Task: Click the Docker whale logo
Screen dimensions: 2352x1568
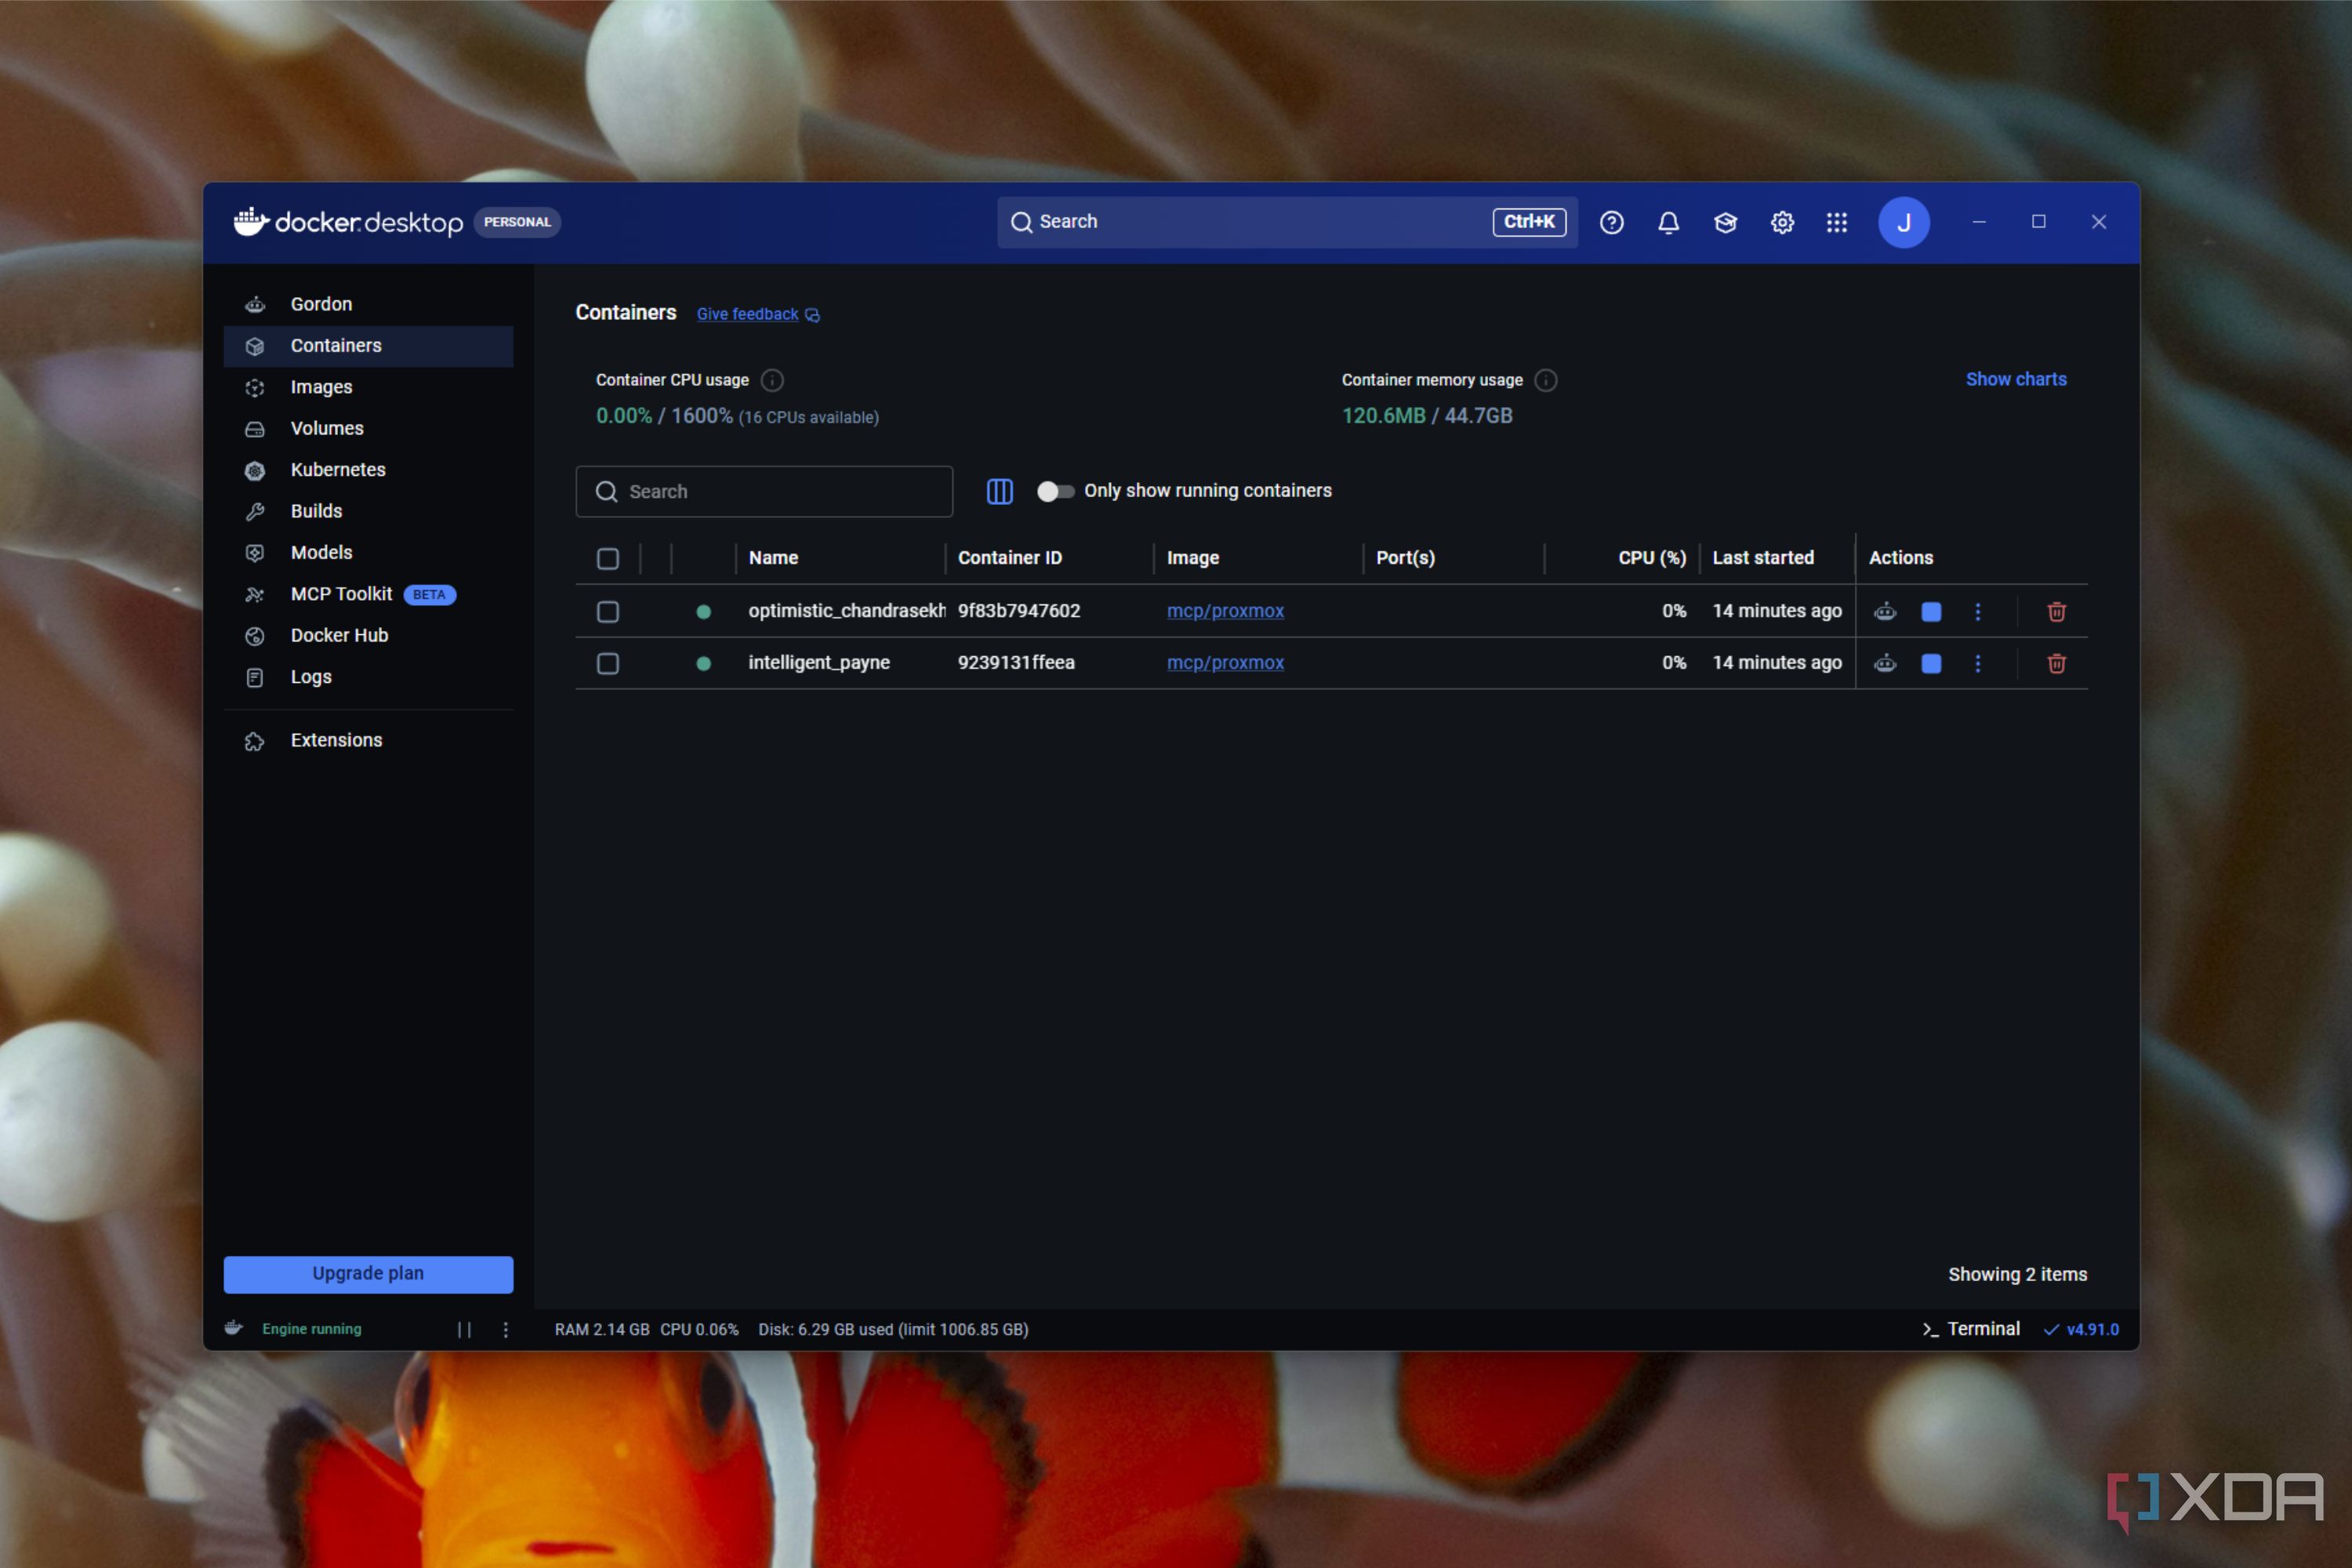Action: click(x=251, y=221)
